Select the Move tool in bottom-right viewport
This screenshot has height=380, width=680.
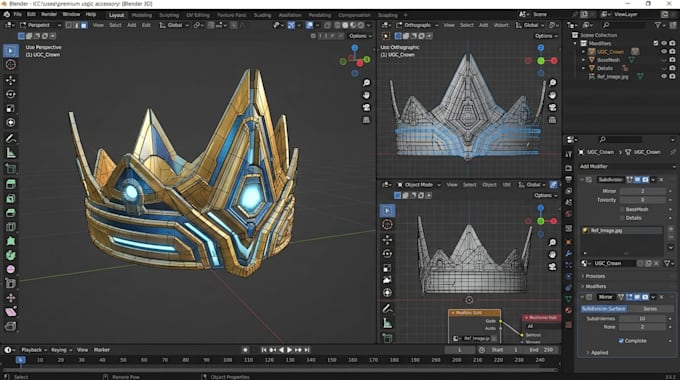pos(387,239)
